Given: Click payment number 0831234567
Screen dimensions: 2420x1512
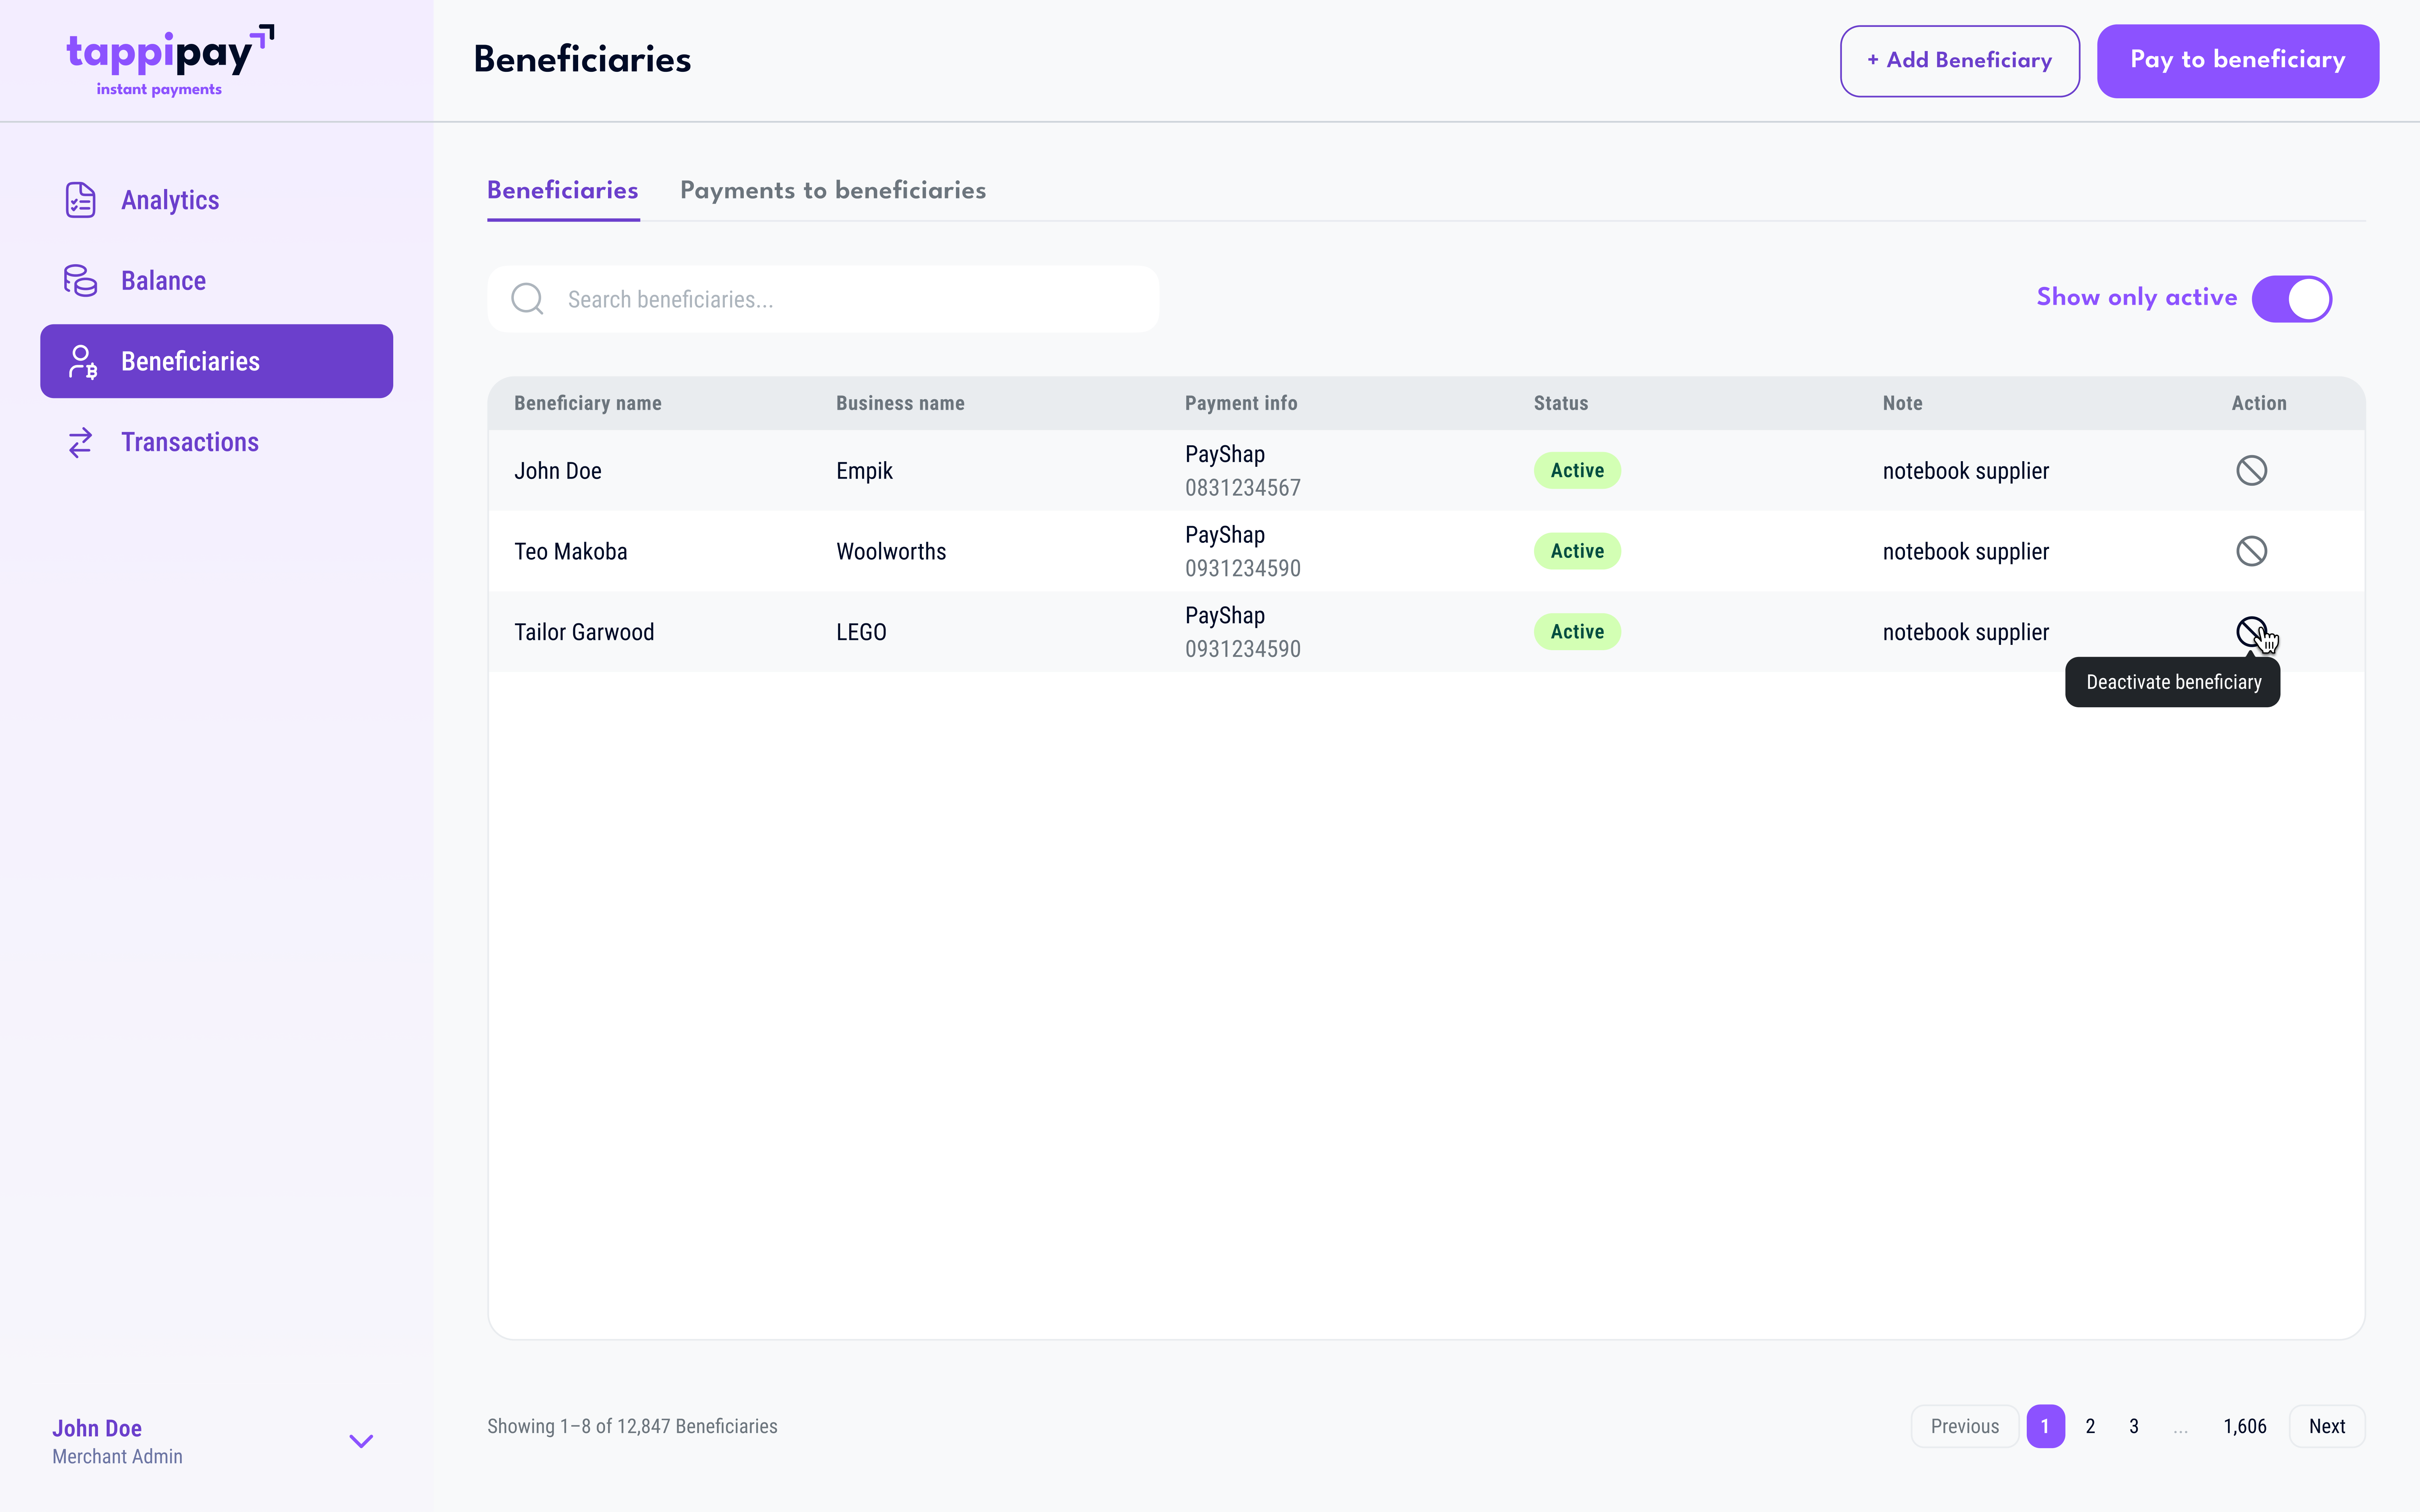Looking at the screenshot, I should 1243,488.
